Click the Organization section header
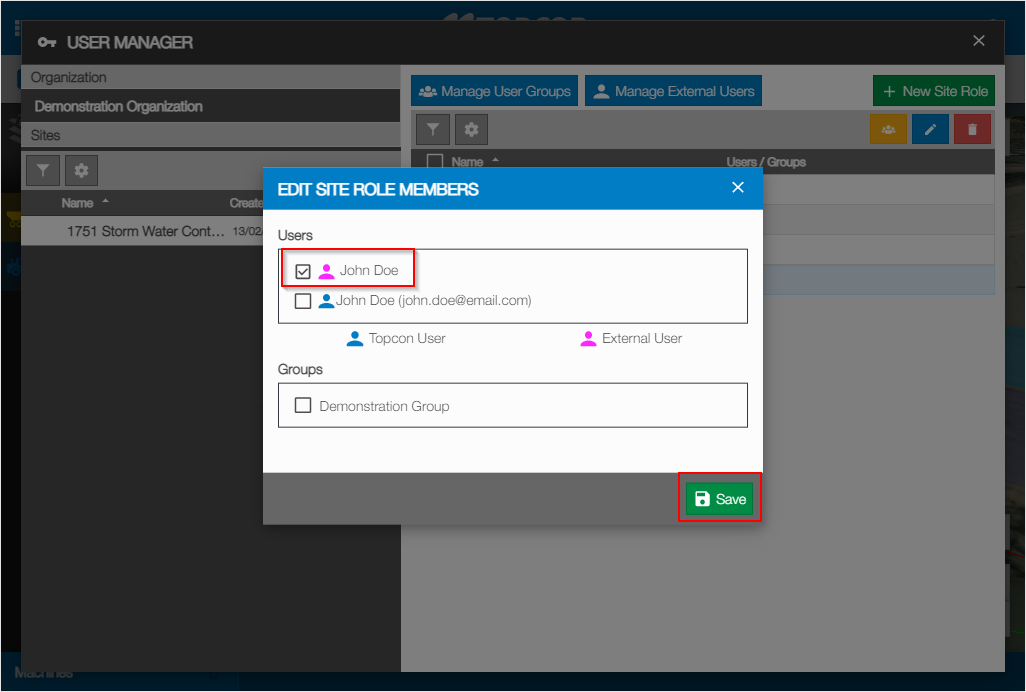1026x692 pixels. (x=211, y=77)
